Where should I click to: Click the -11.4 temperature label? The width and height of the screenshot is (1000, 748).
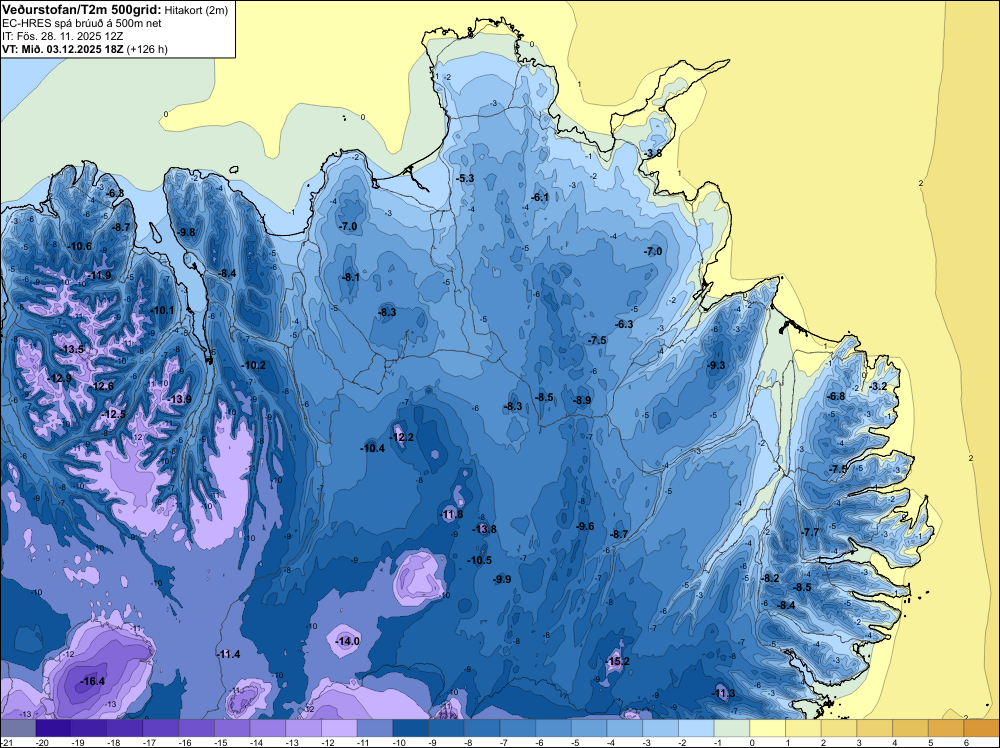click(x=228, y=654)
